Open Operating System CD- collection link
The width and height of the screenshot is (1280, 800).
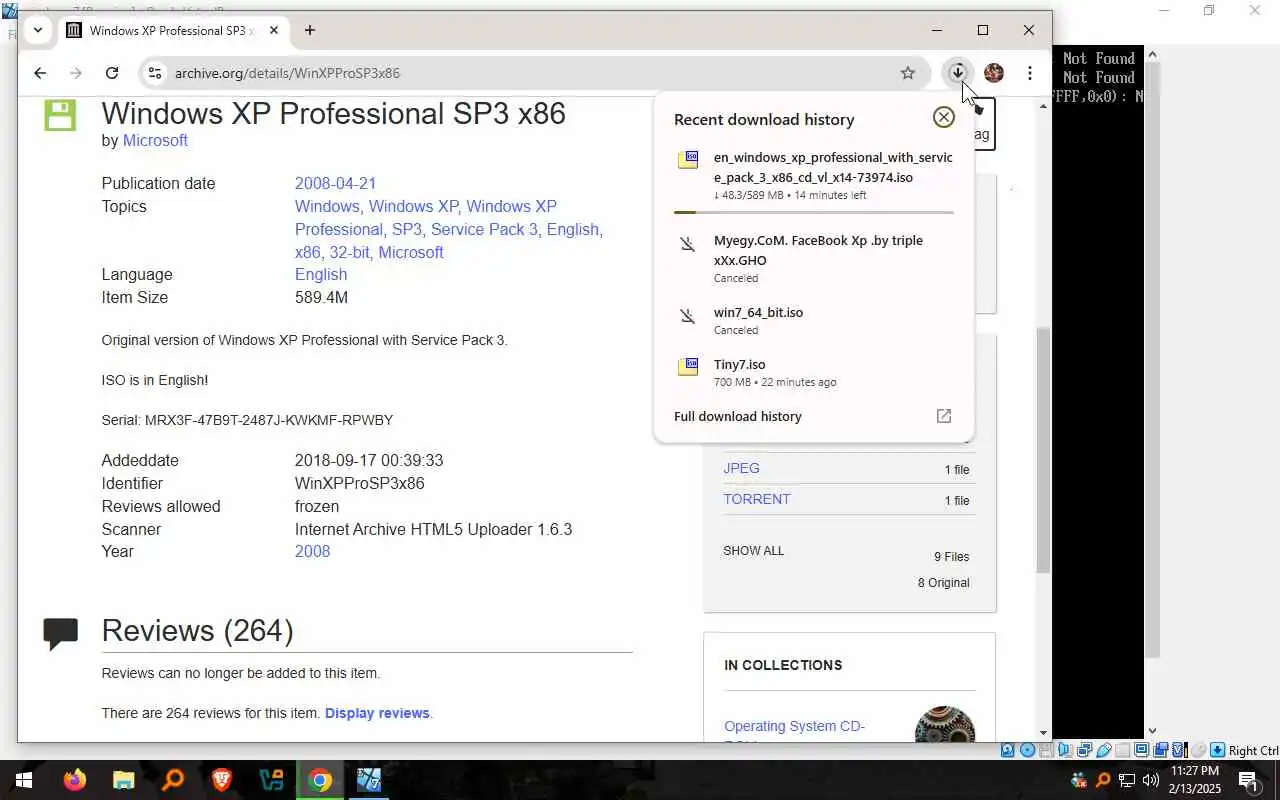click(794, 726)
